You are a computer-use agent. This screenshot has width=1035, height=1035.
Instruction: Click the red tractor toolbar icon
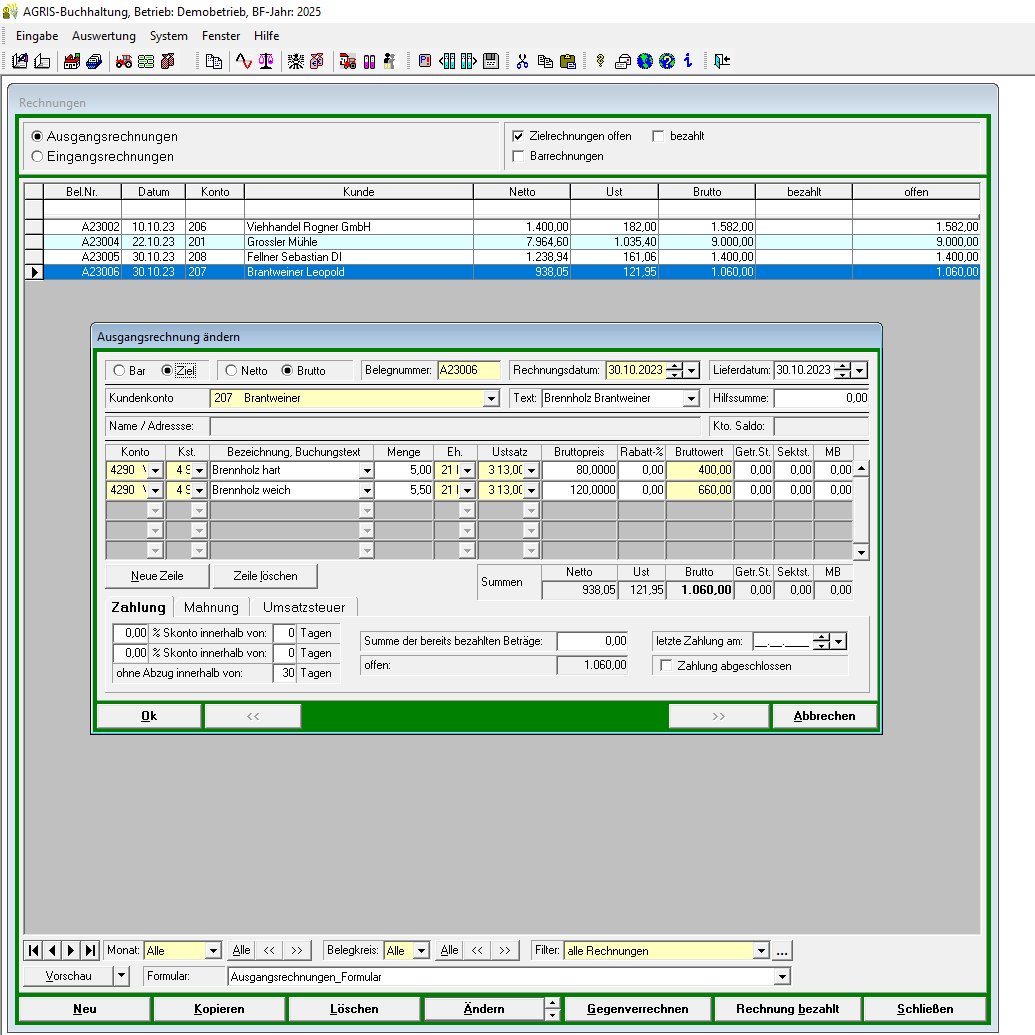pos(124,61)
